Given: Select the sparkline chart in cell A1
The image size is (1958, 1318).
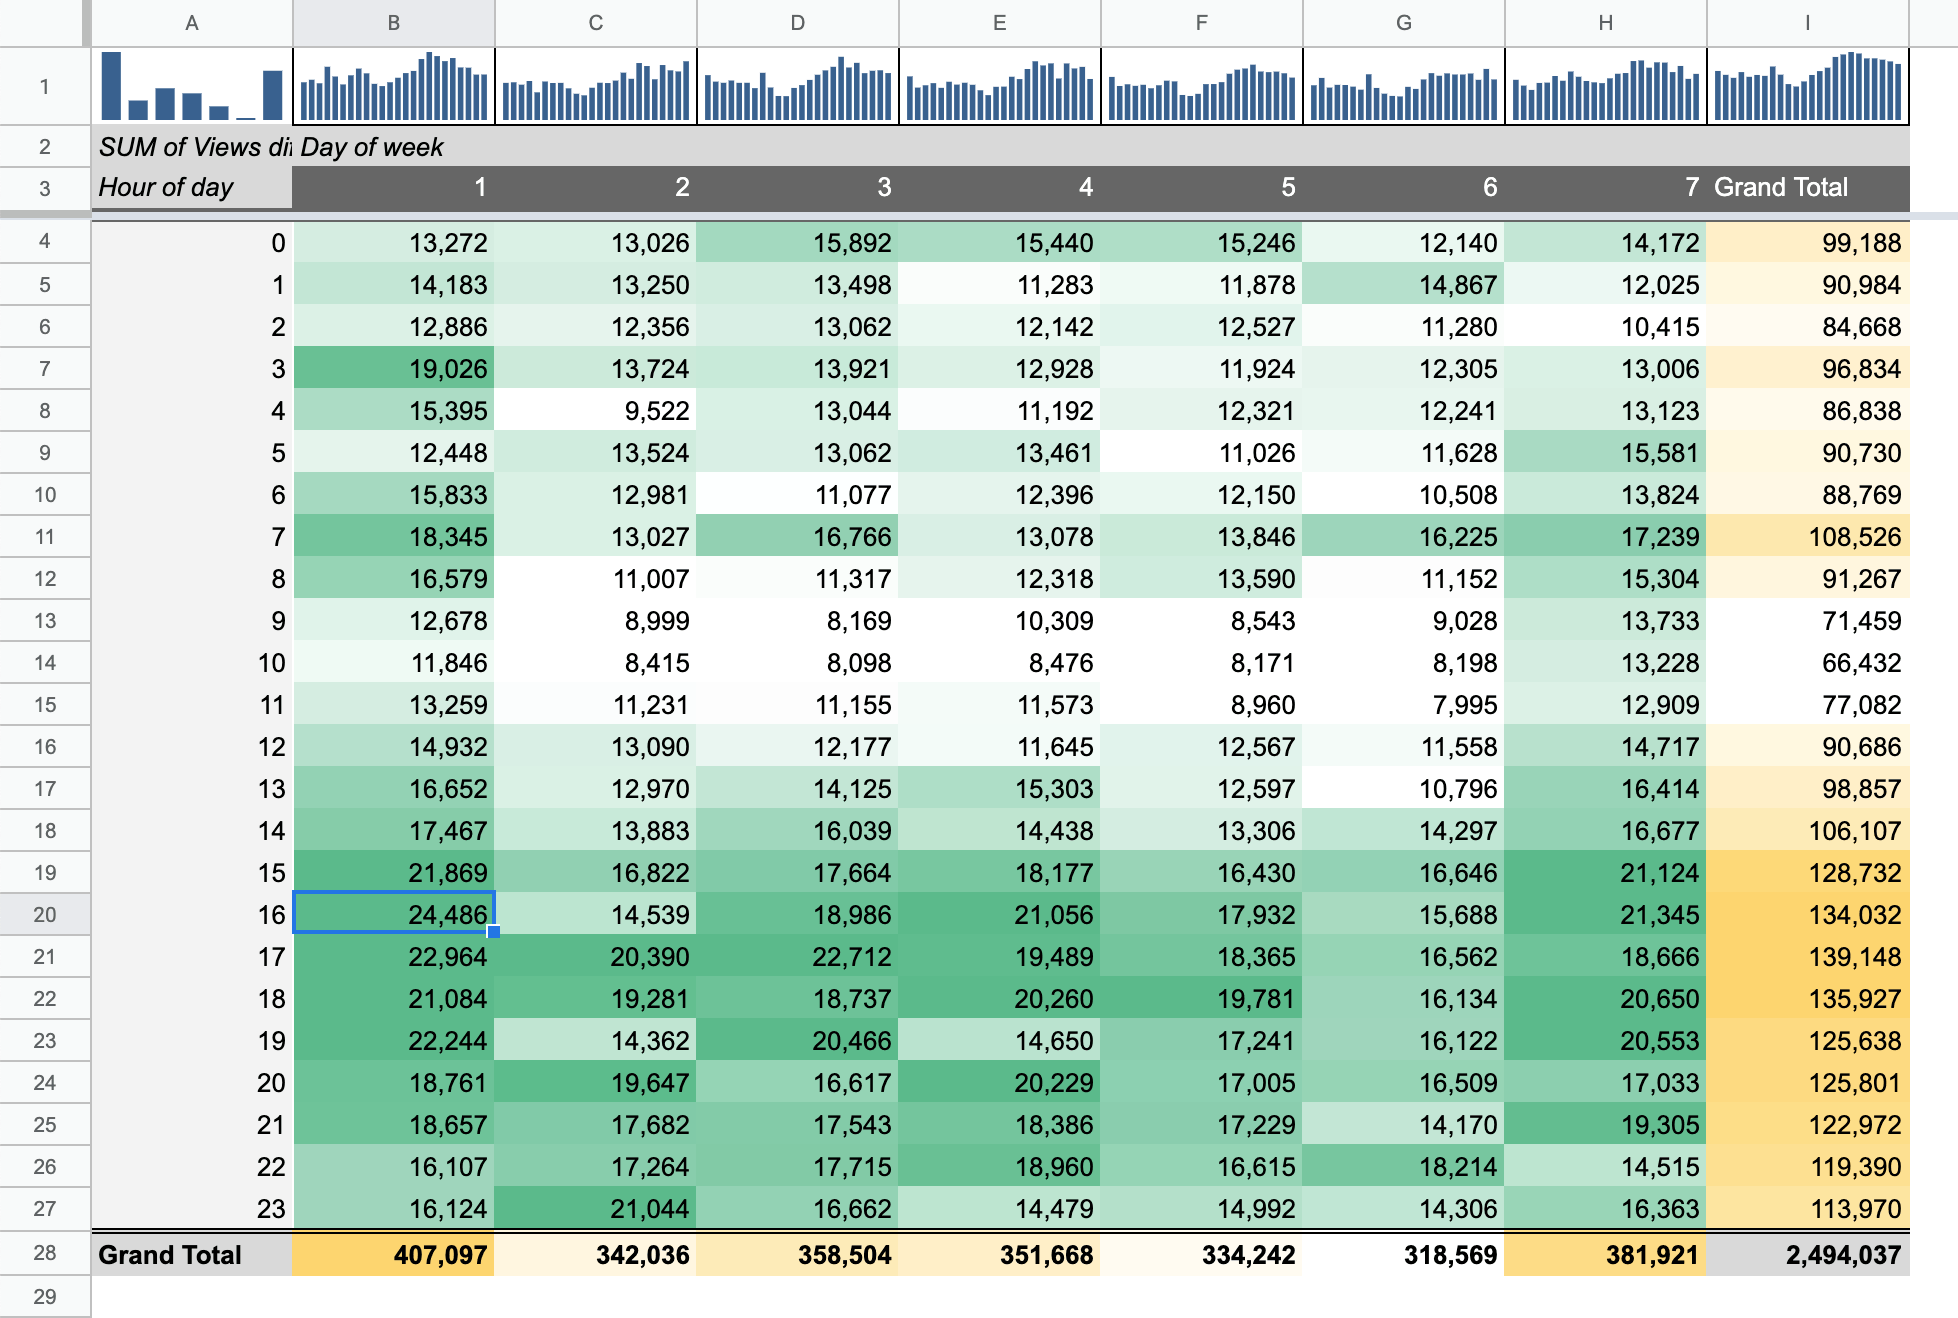Looking at the screenshot, I should 192,86.
